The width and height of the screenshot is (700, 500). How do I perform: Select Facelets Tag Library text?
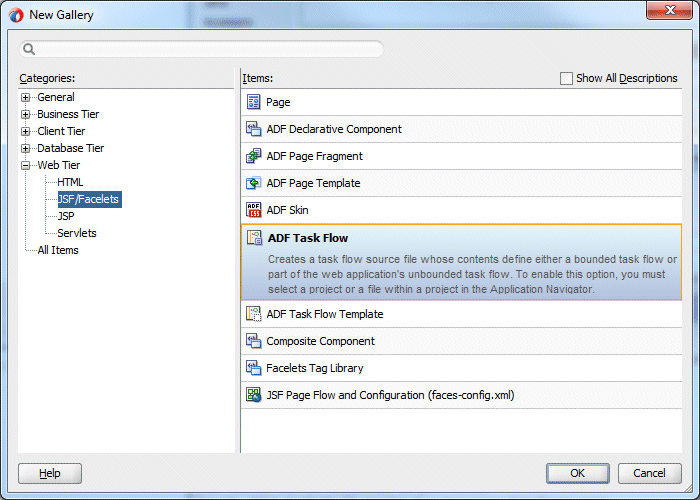coord(314,368)
